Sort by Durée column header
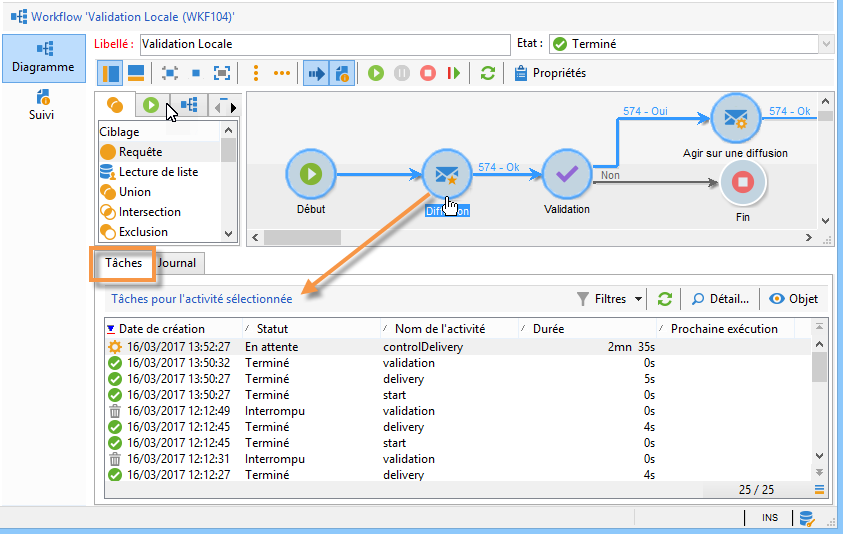The height and width of the screenshot is (546, 852). click(588, 329)
